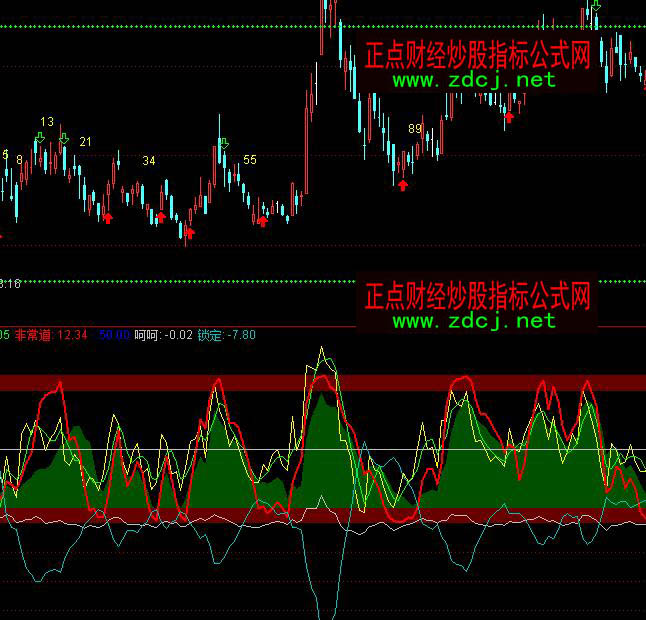Click the red buy arrow under the upper watermark
Screen dimensions: 646x620
(509, 117)
